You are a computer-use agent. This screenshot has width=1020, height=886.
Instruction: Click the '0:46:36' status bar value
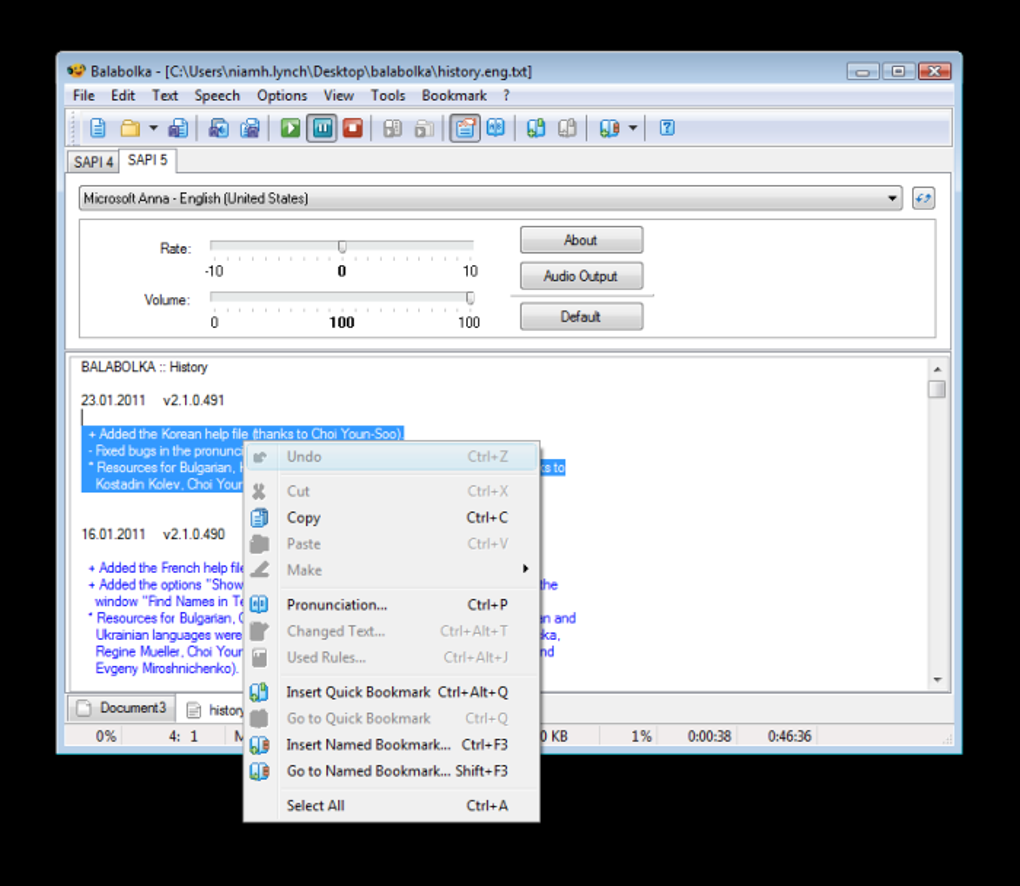(789, 736)
